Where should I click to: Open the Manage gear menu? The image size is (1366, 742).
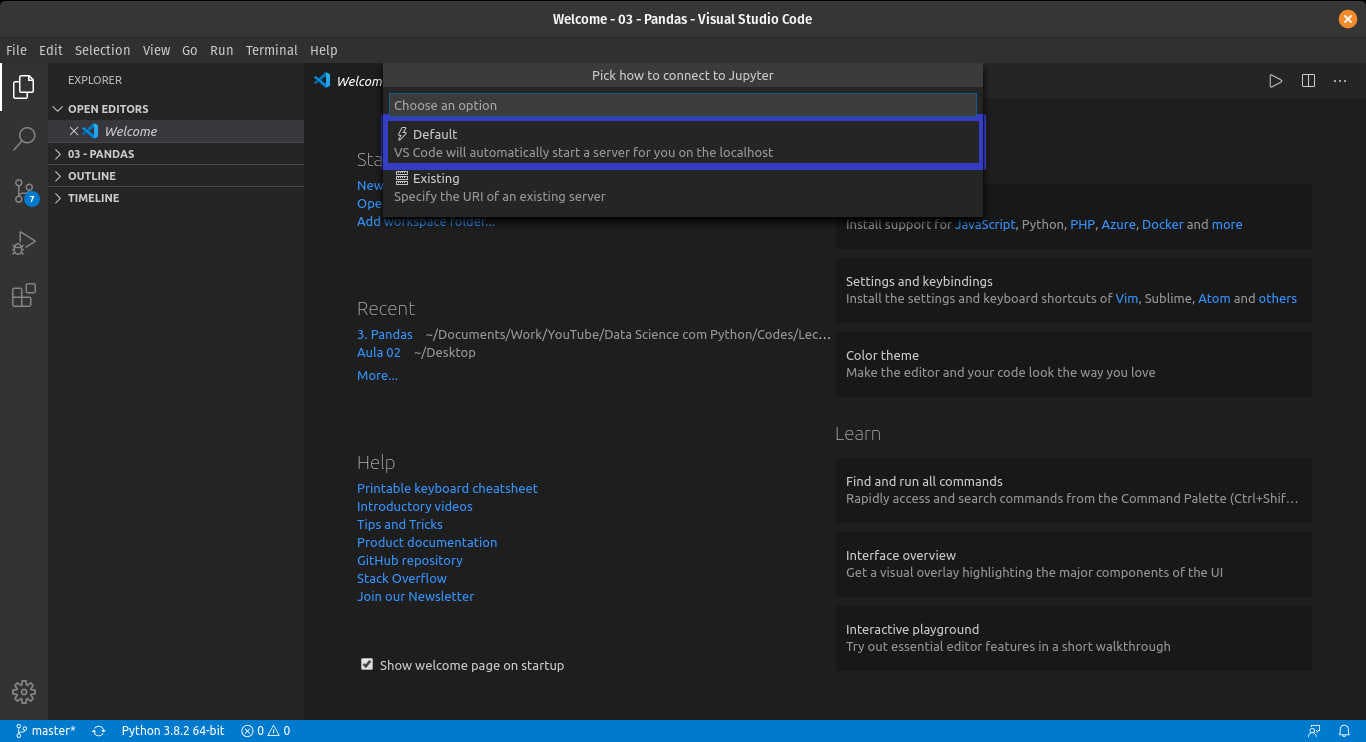point(24,692)
